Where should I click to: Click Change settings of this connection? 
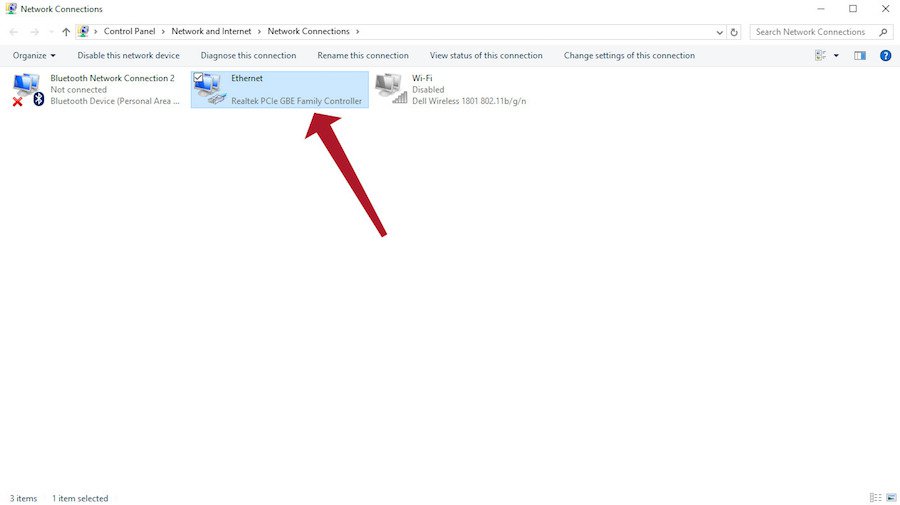(x=629, y=56)
